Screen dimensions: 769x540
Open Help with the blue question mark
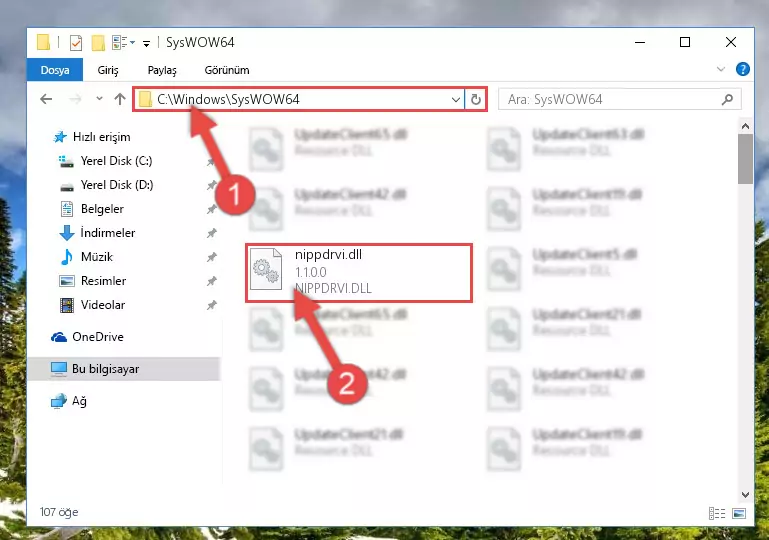point(743,69)
